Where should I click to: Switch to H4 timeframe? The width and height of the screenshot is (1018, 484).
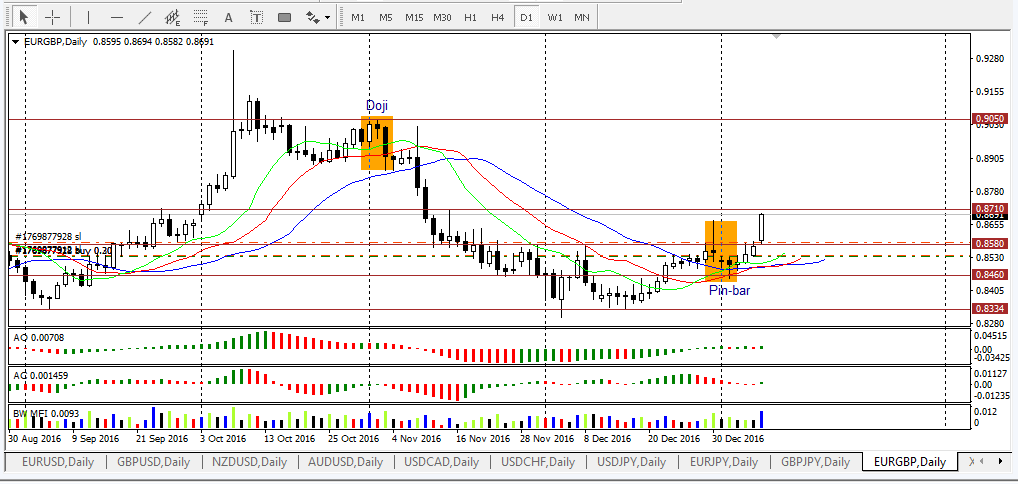coord(498,18)
